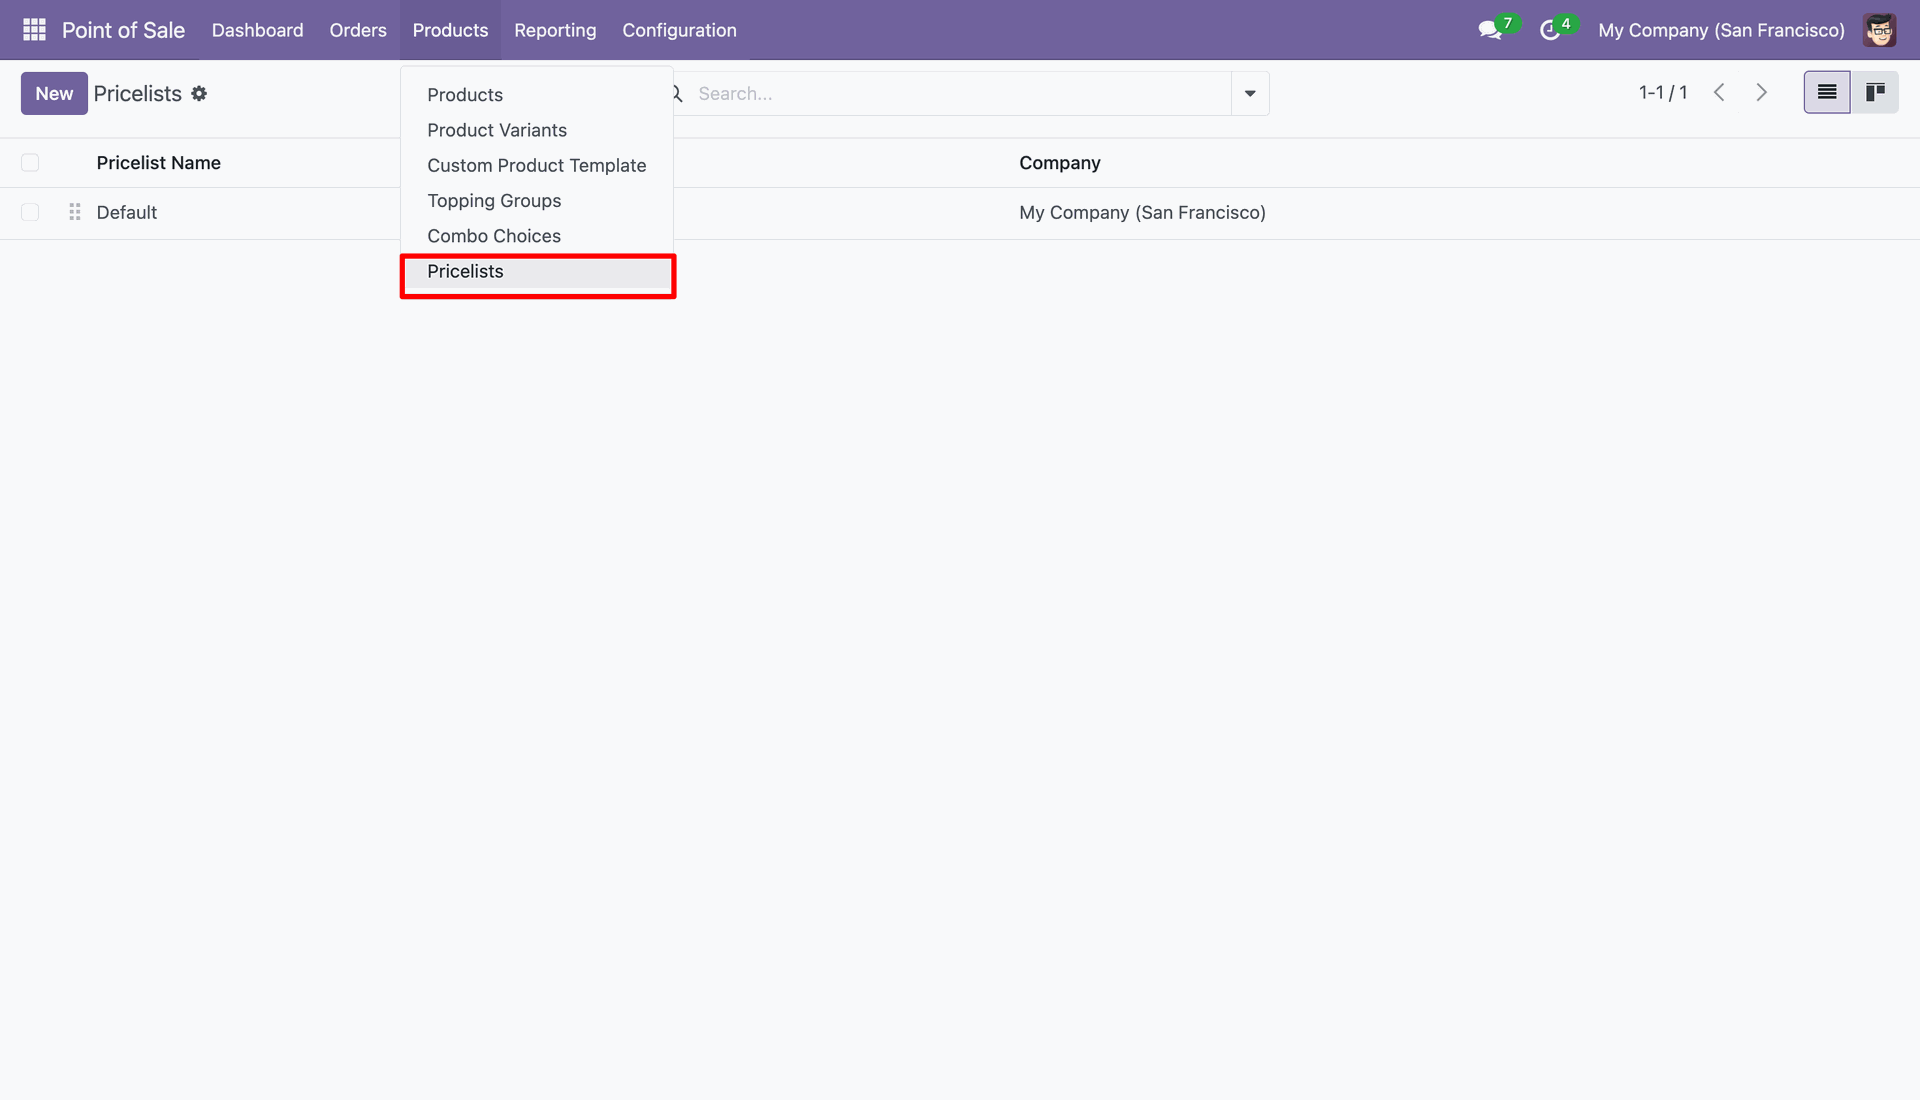Switch to list view

click(1826, 93)
